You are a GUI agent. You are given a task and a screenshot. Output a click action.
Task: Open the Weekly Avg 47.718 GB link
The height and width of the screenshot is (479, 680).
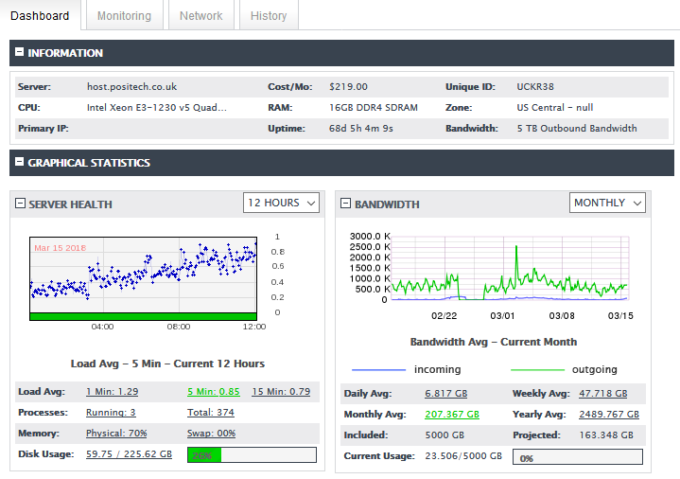pyautogui.click(x=603, y=394)
